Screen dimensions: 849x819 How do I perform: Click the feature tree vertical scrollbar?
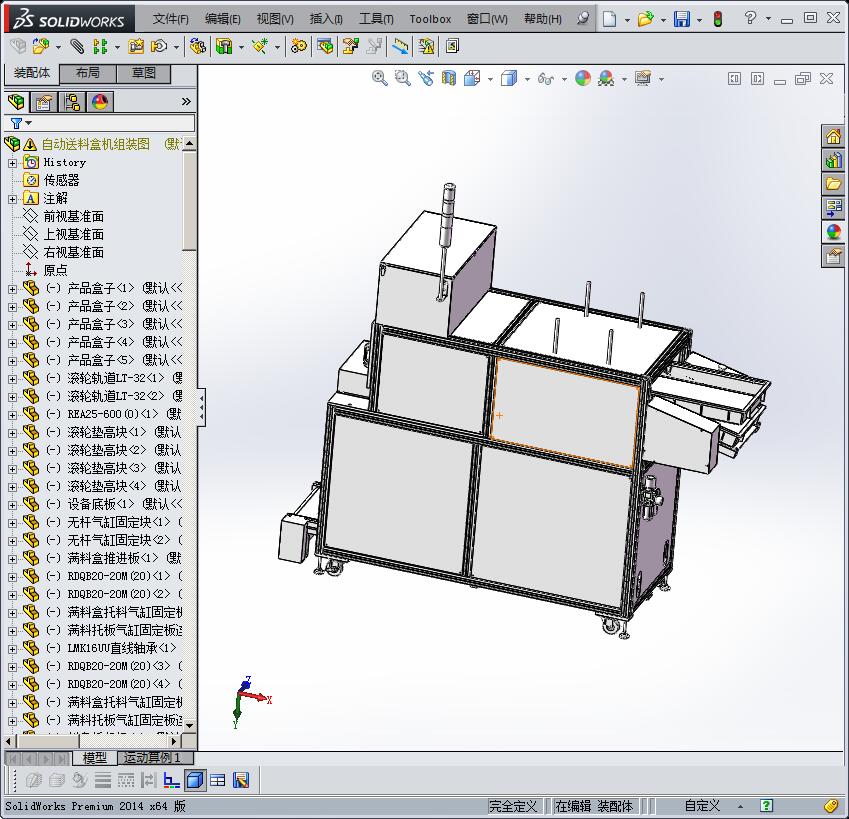pos(189,201)
